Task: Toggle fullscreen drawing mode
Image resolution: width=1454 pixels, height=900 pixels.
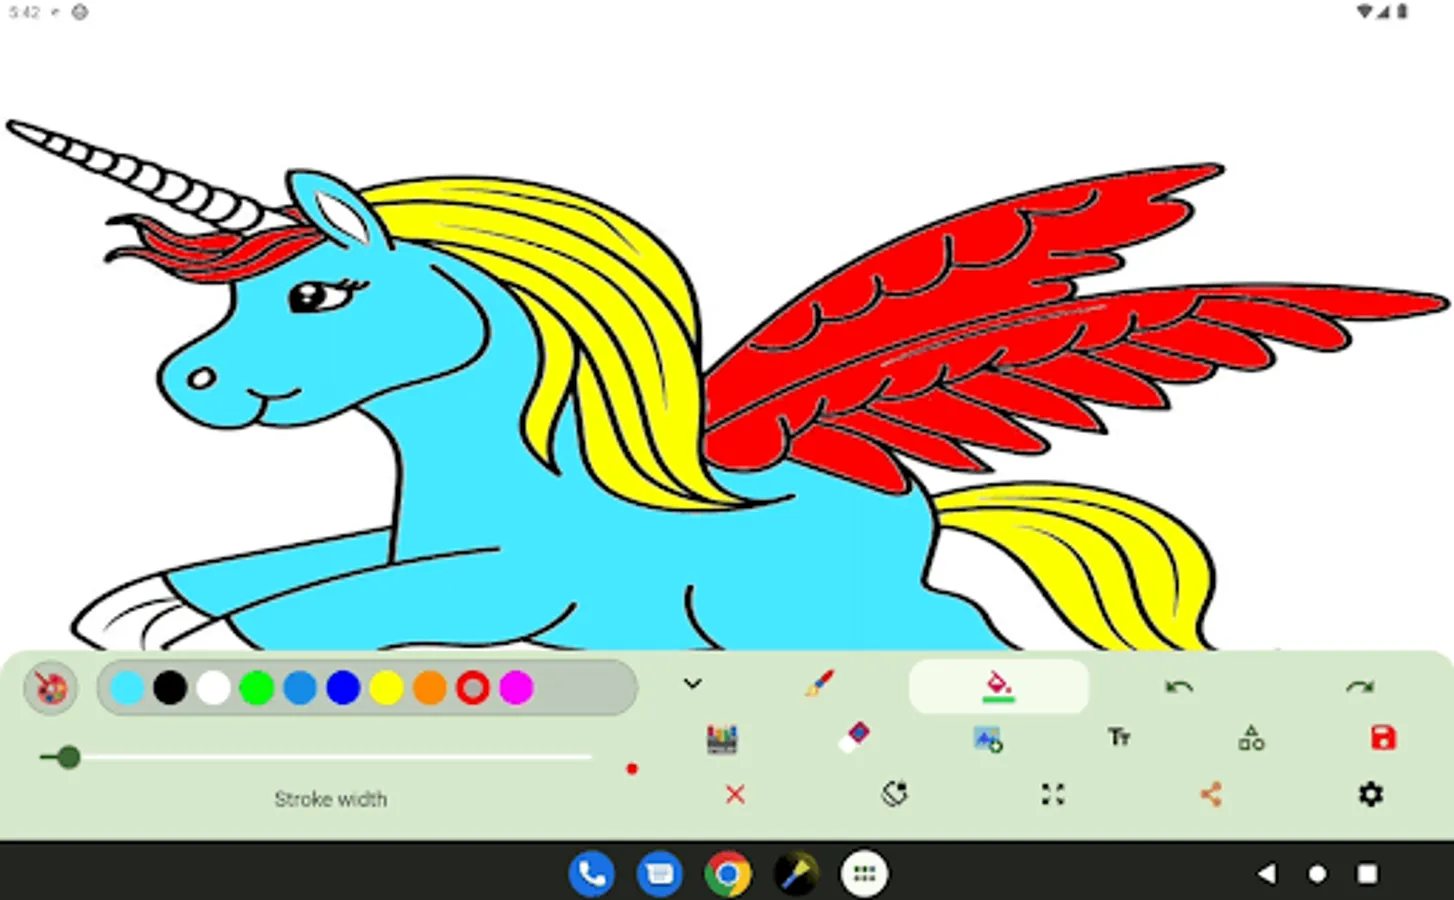Action: click(1052, 794)
